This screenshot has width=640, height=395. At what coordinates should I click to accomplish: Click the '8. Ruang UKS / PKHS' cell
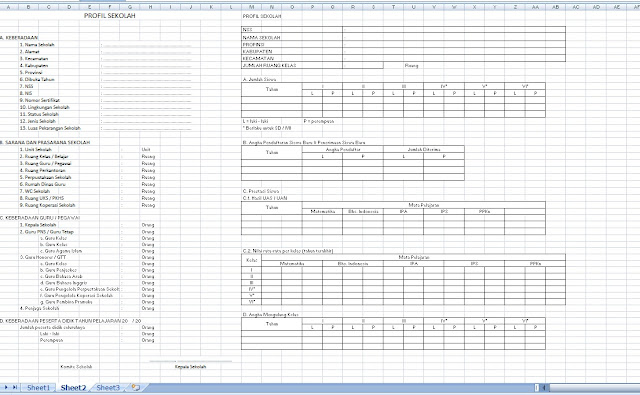click(42, 198)
